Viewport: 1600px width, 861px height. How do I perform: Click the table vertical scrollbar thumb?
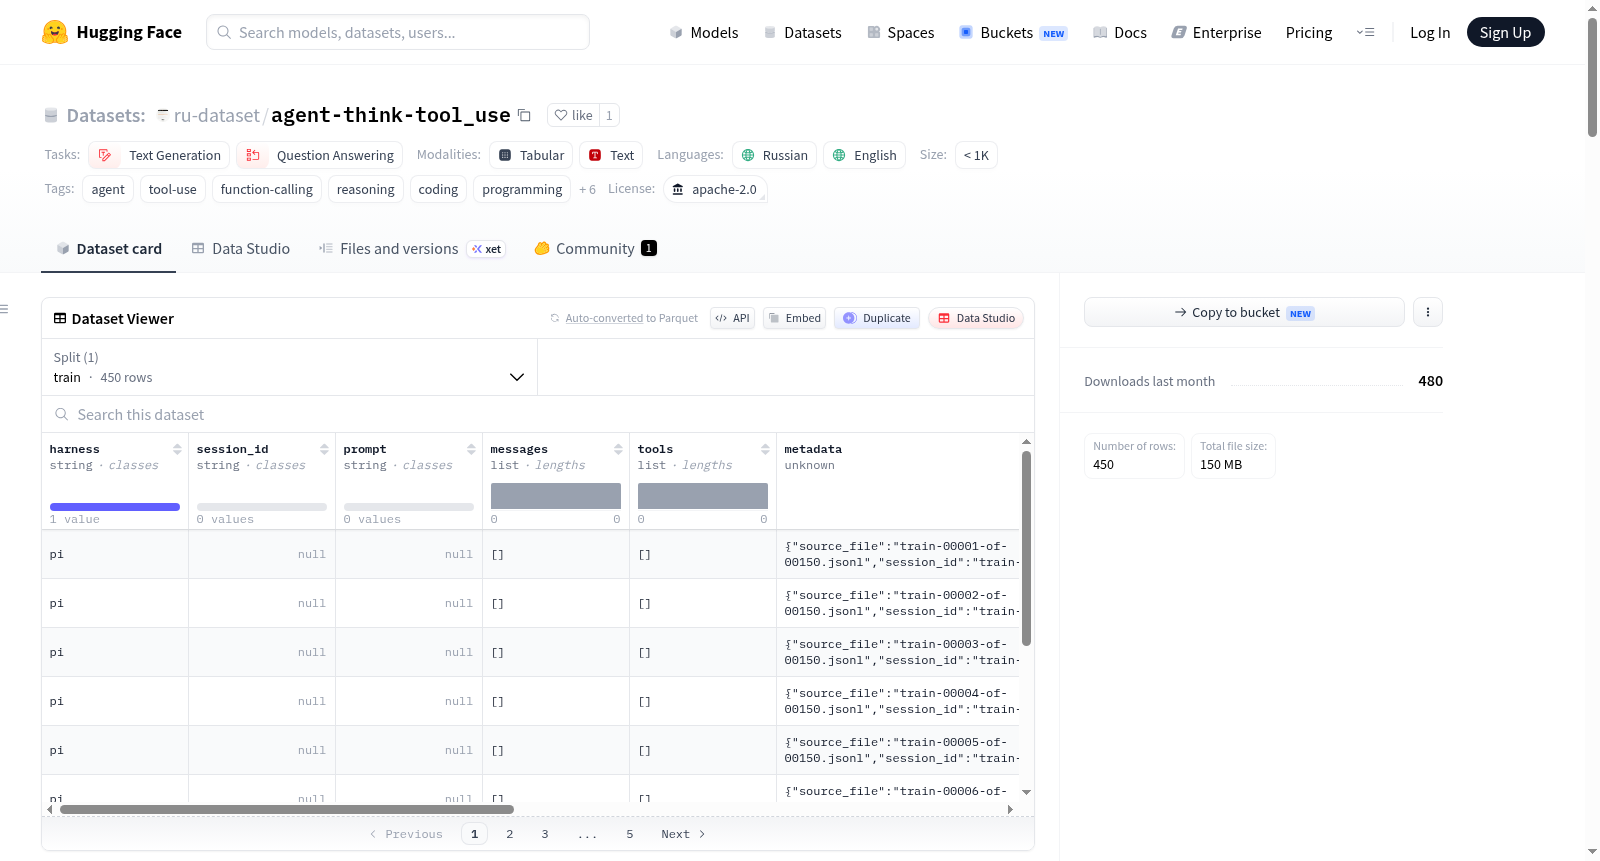point(1026,549)
